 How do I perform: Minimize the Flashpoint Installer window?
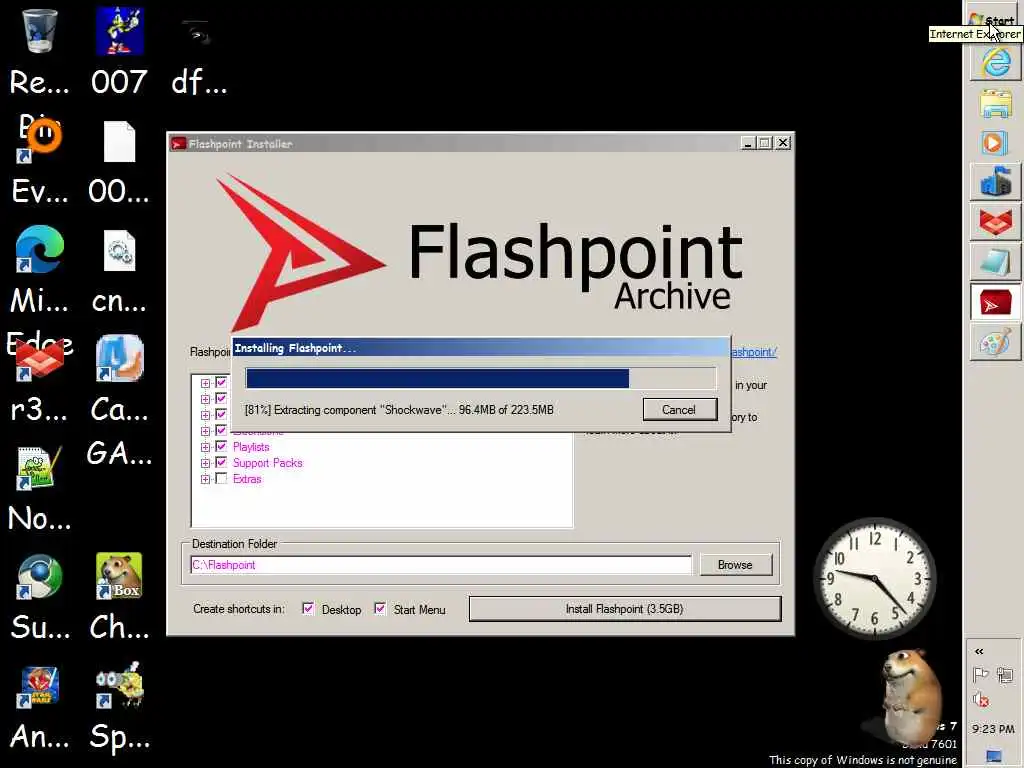748,143
